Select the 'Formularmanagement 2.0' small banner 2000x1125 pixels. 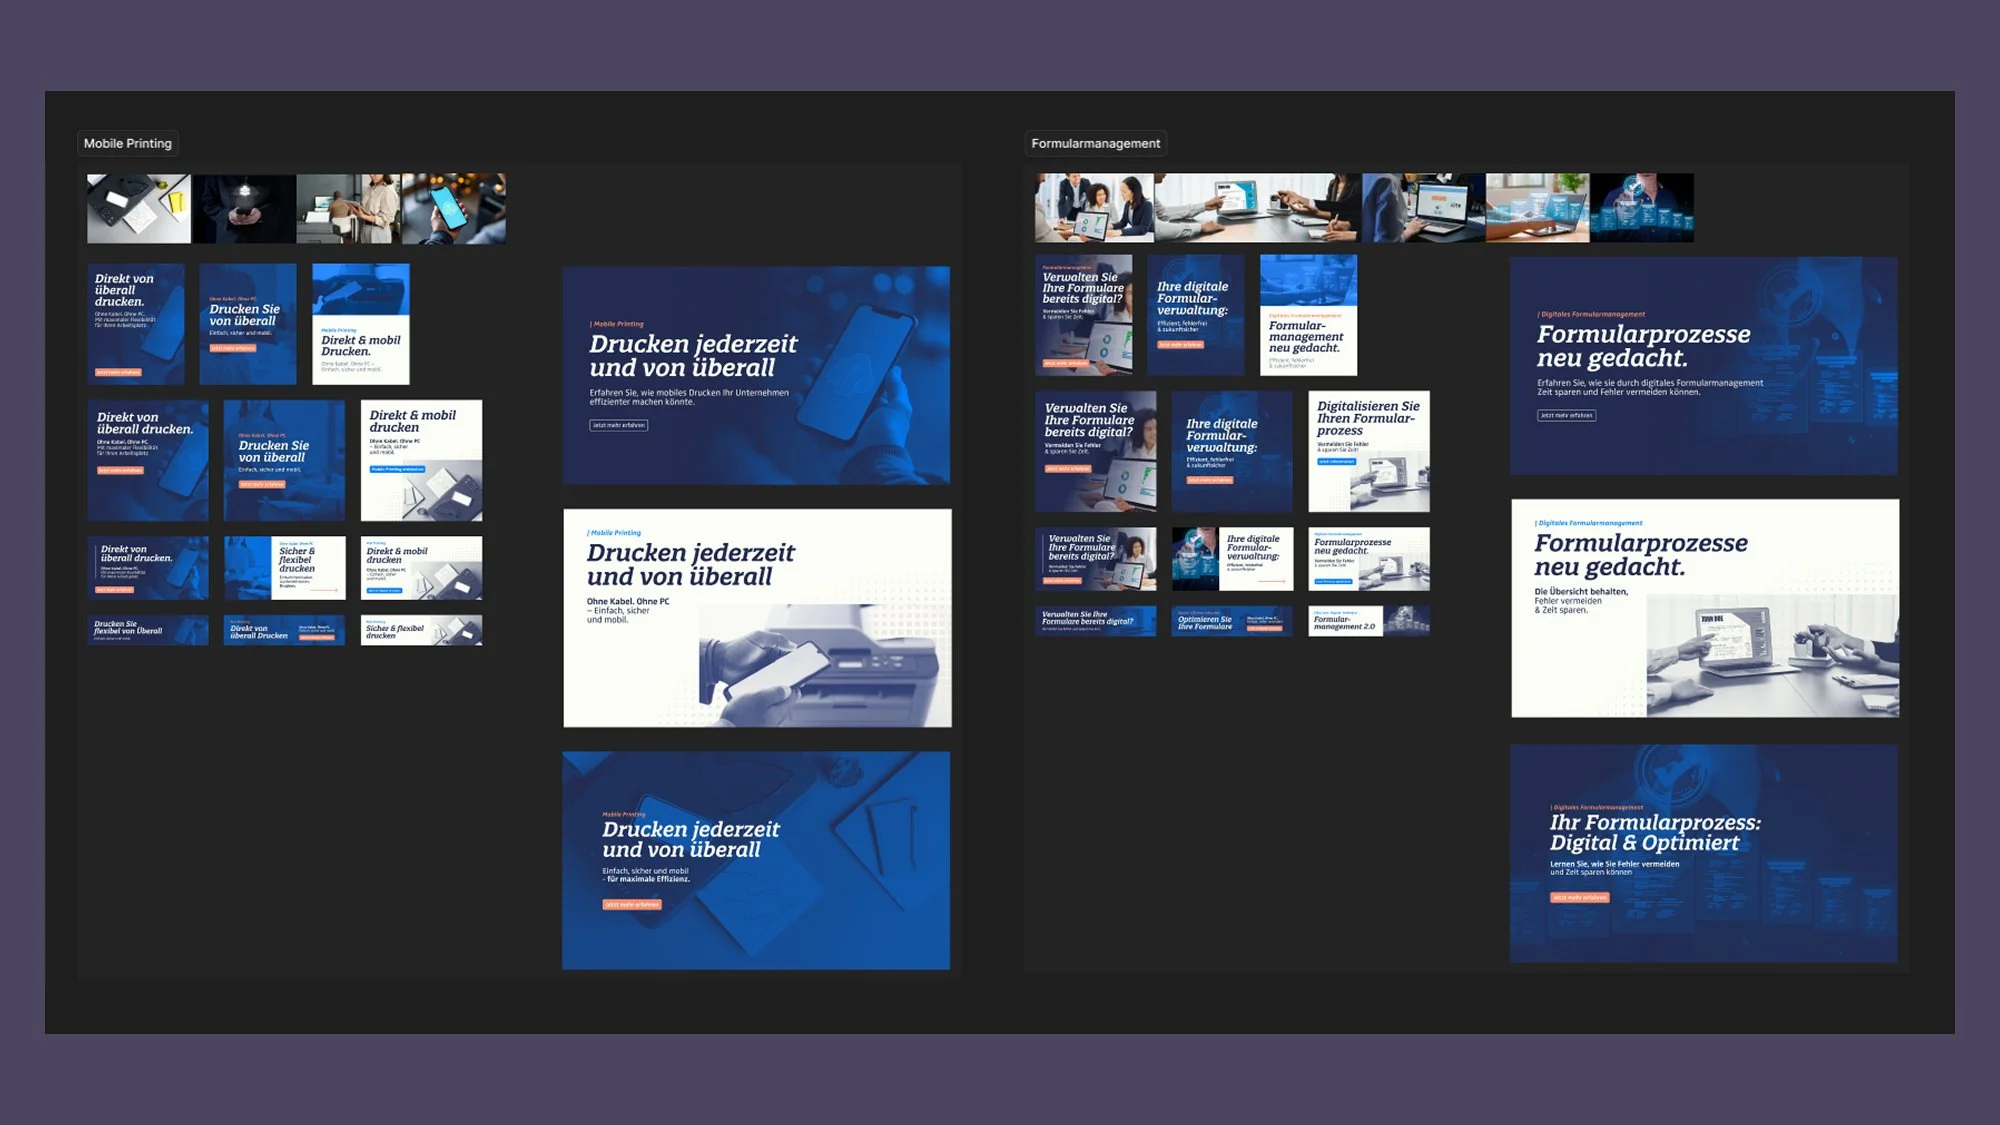coord(1368,621)
